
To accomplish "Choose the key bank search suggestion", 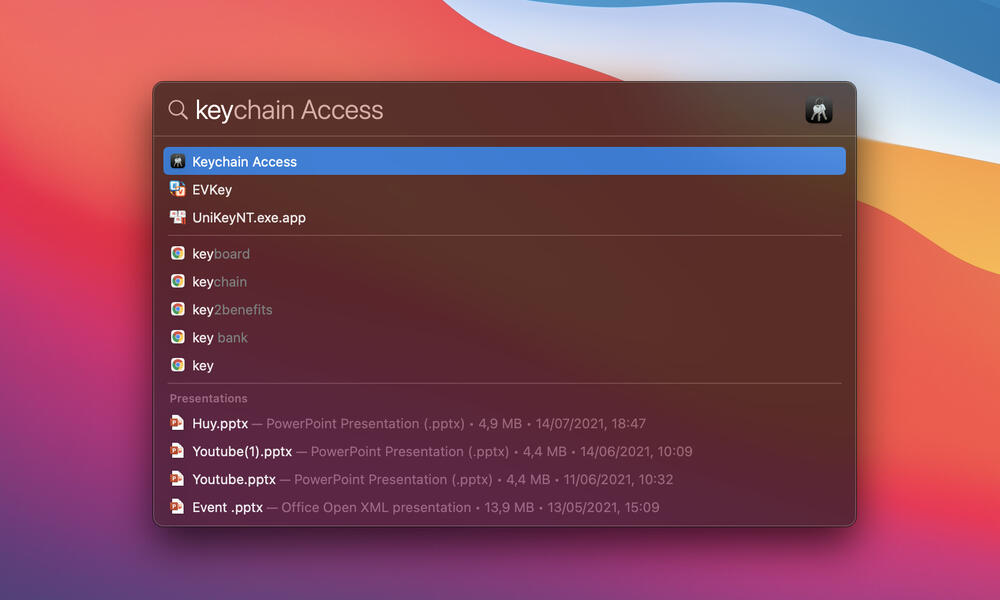I will (504, 337).
